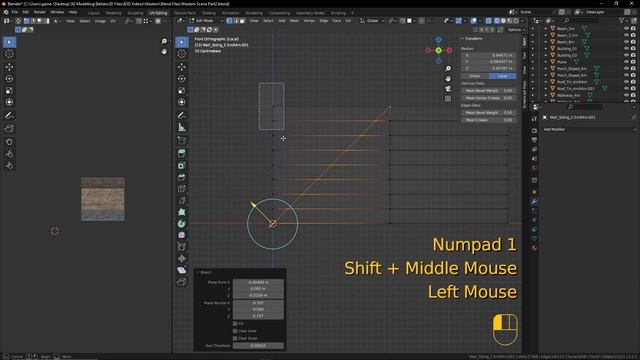Pick the Annotate tool in 3D viewport
The height and width of the screenshot is (360, 640).
click(x=182, y=115)
